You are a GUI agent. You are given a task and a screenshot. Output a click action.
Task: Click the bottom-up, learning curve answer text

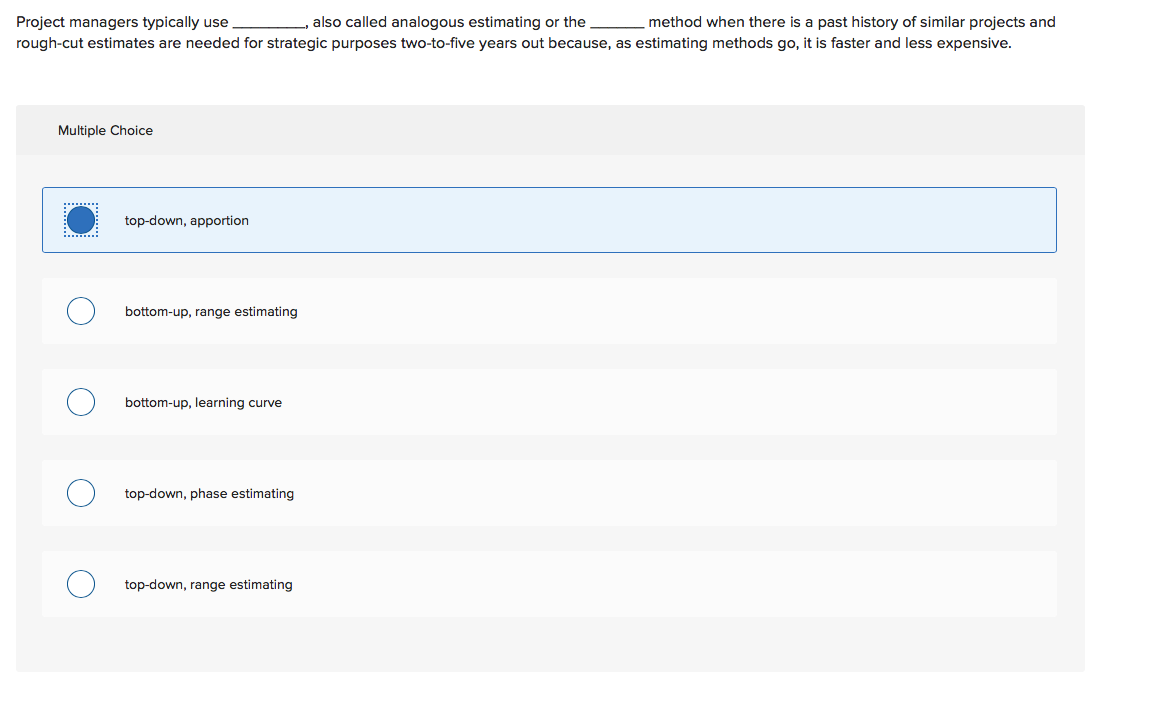point(203,402)
